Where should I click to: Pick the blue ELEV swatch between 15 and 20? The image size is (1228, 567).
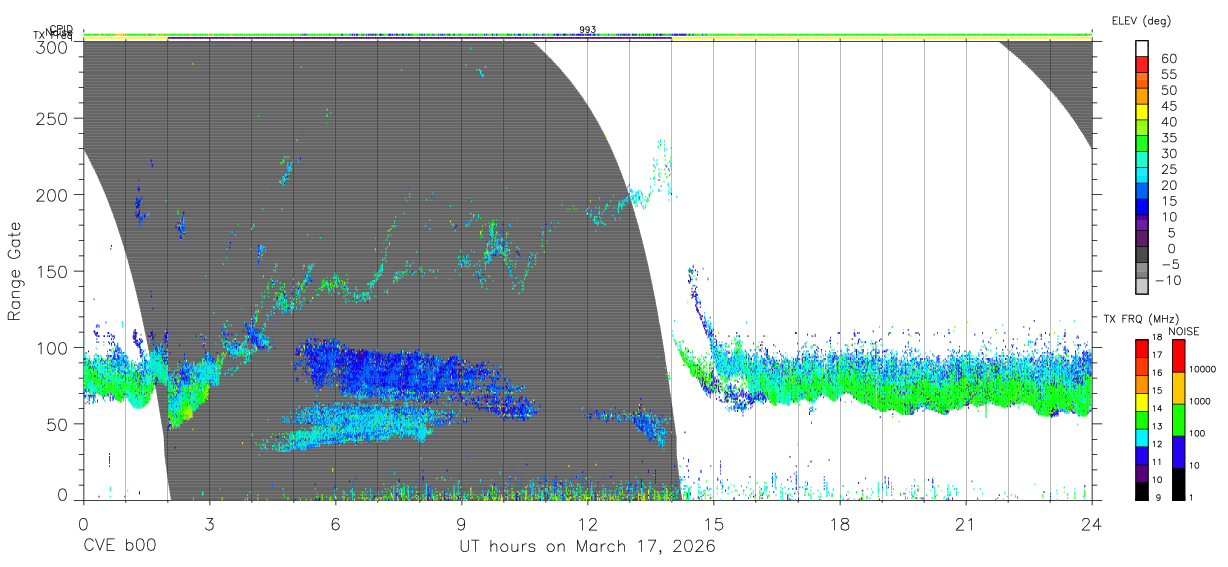click(1143, 192)
